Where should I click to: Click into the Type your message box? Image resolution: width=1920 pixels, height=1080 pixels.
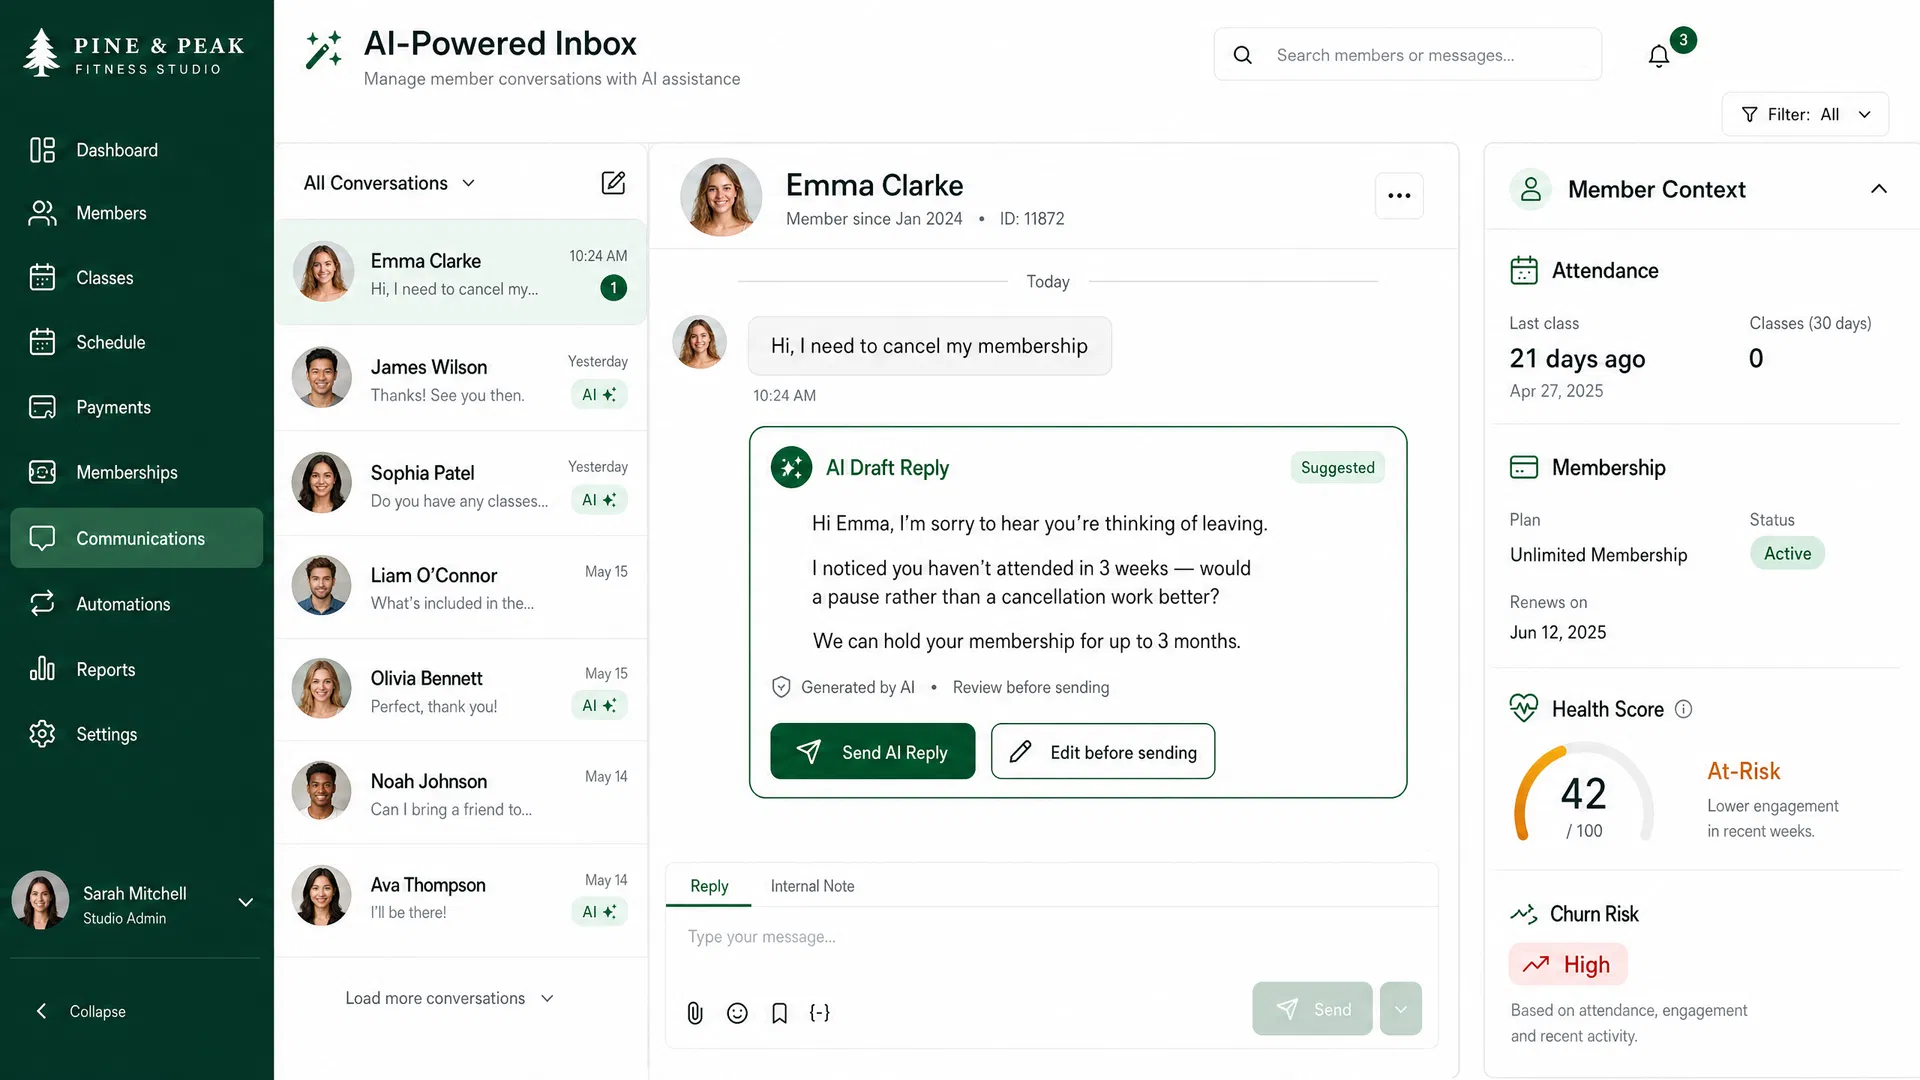click(x=1050, y=937)
